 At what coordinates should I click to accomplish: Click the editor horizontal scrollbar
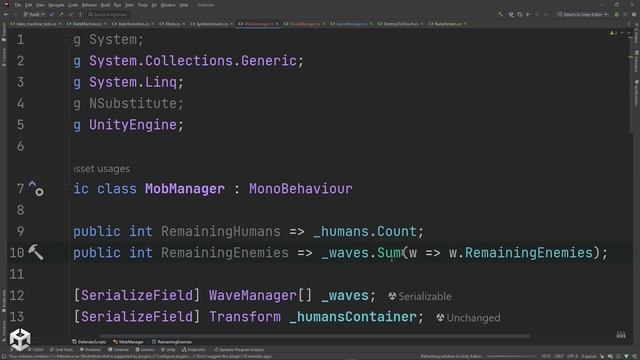[314, 336]
